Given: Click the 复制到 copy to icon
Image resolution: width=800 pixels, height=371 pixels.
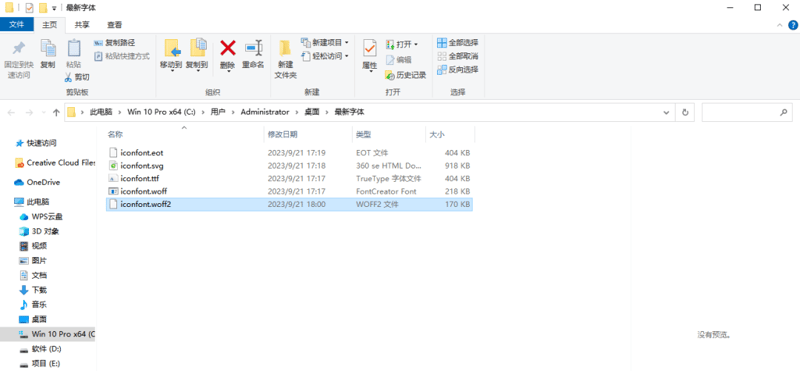Looking at the screenshot, I should [197, 48].
